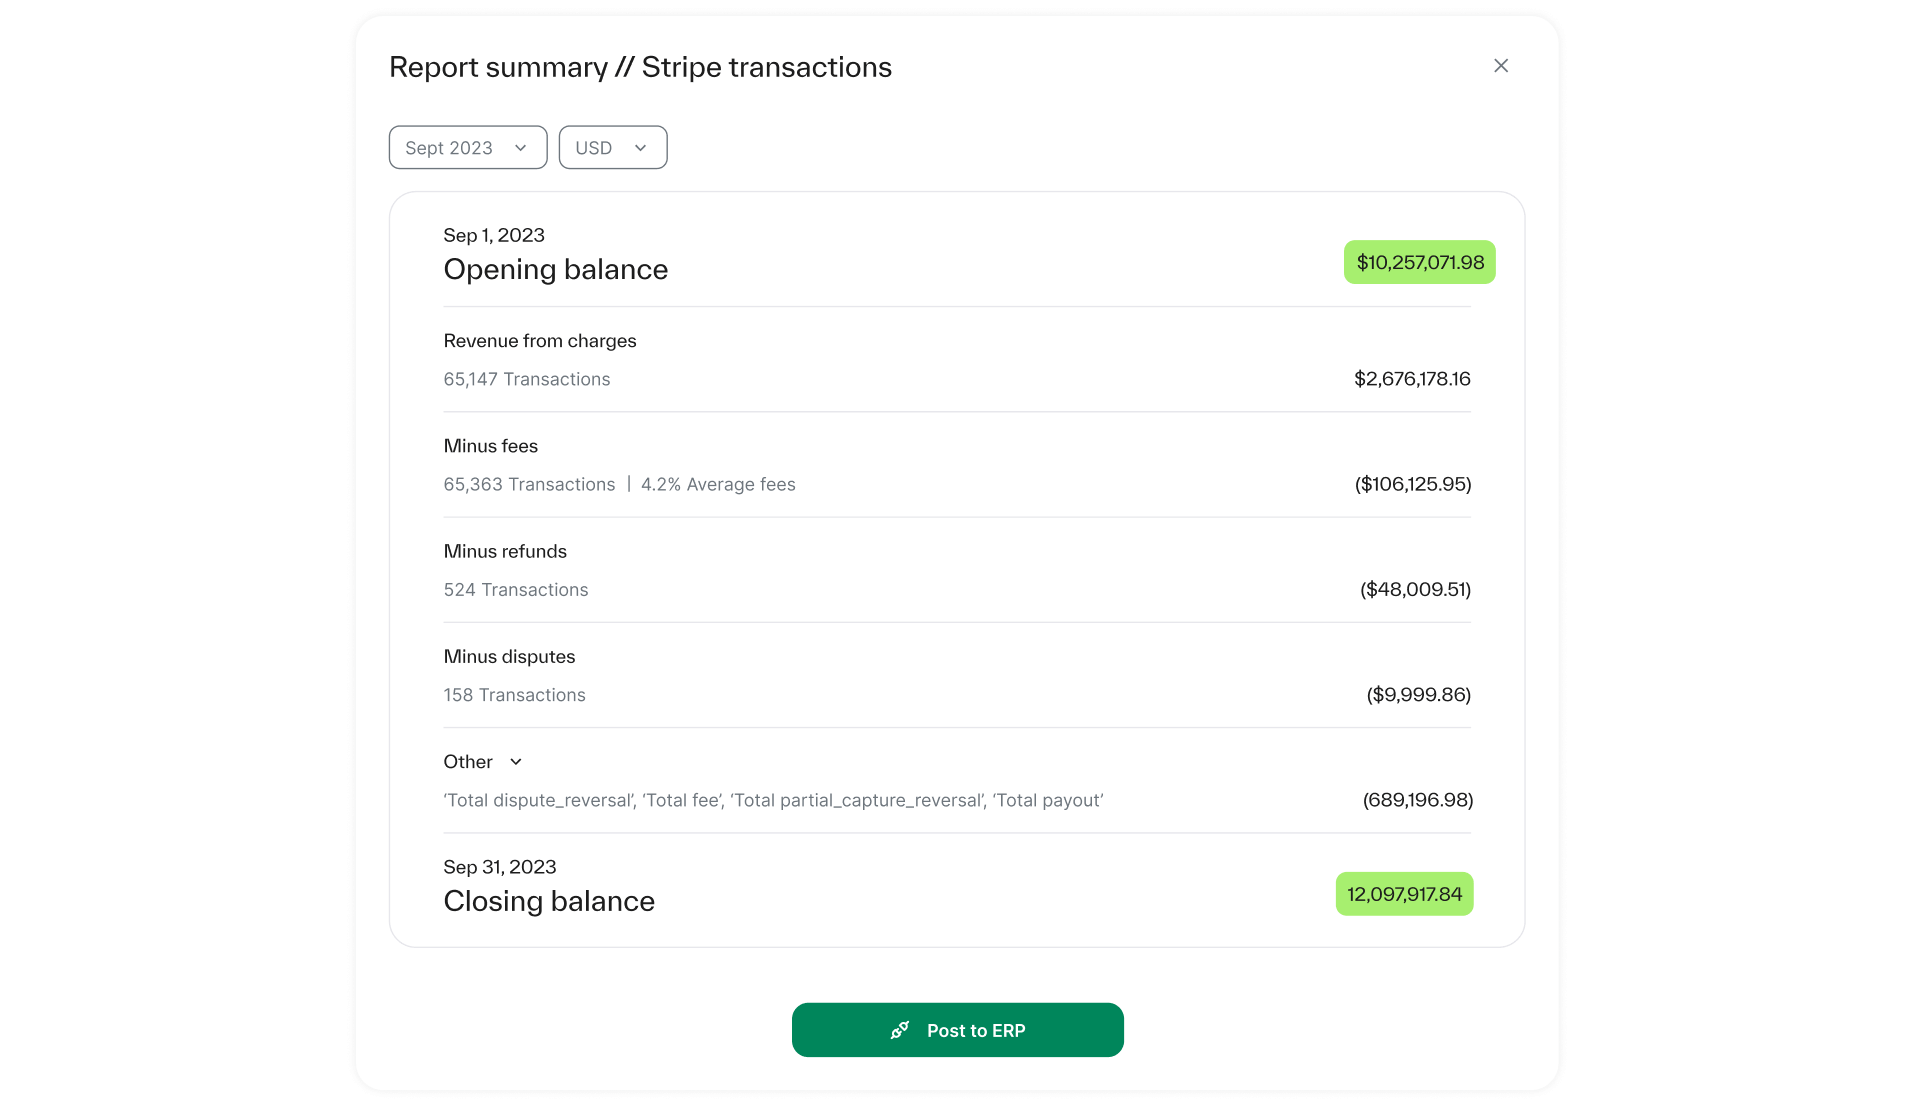This screenshot has width=1916, height=1108.
Task: Click the ($106,125.95) fees amount
Action: click(1412, 484)
